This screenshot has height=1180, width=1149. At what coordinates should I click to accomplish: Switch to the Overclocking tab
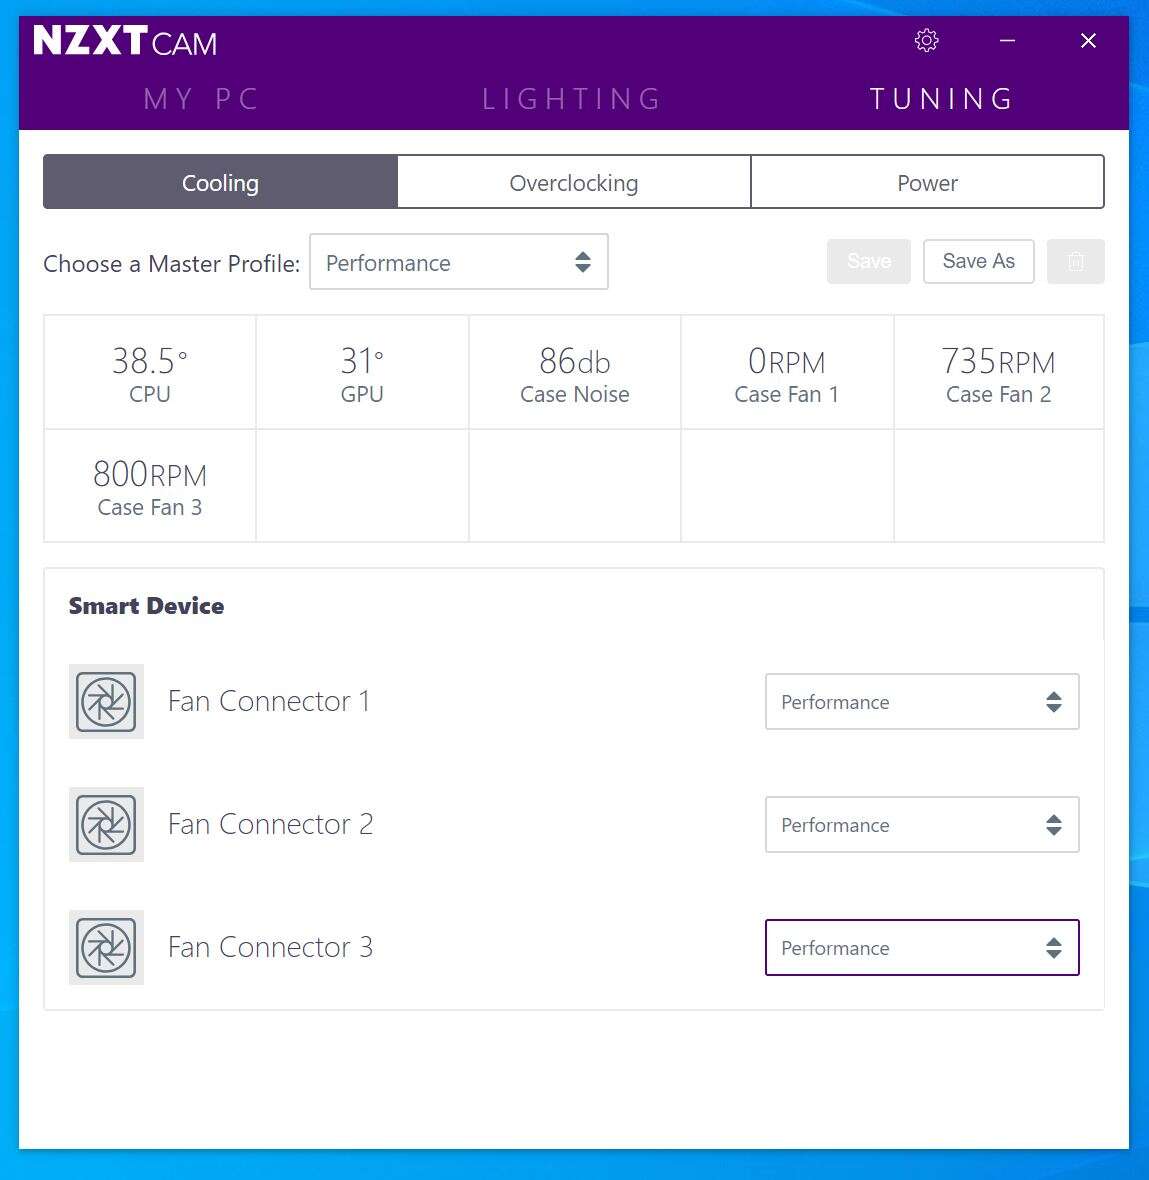point(574,182)
